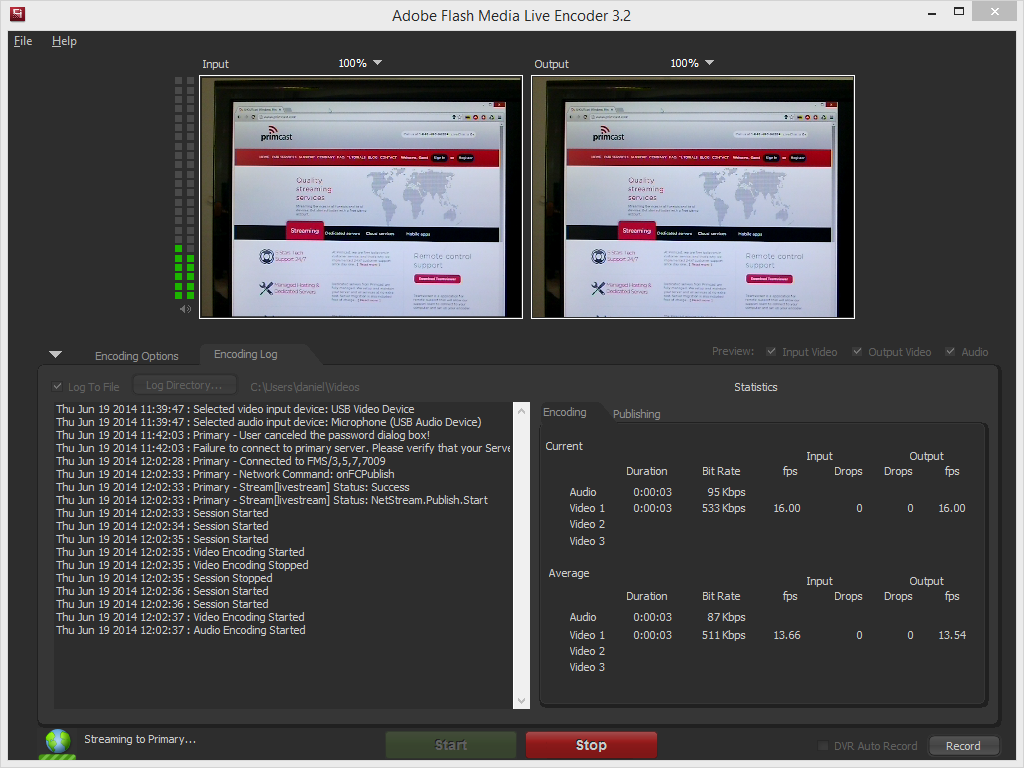This screenshot has width=1024, height=768.
Task: Click the Average input fps value 13.66
Action: tap(787, 635)
